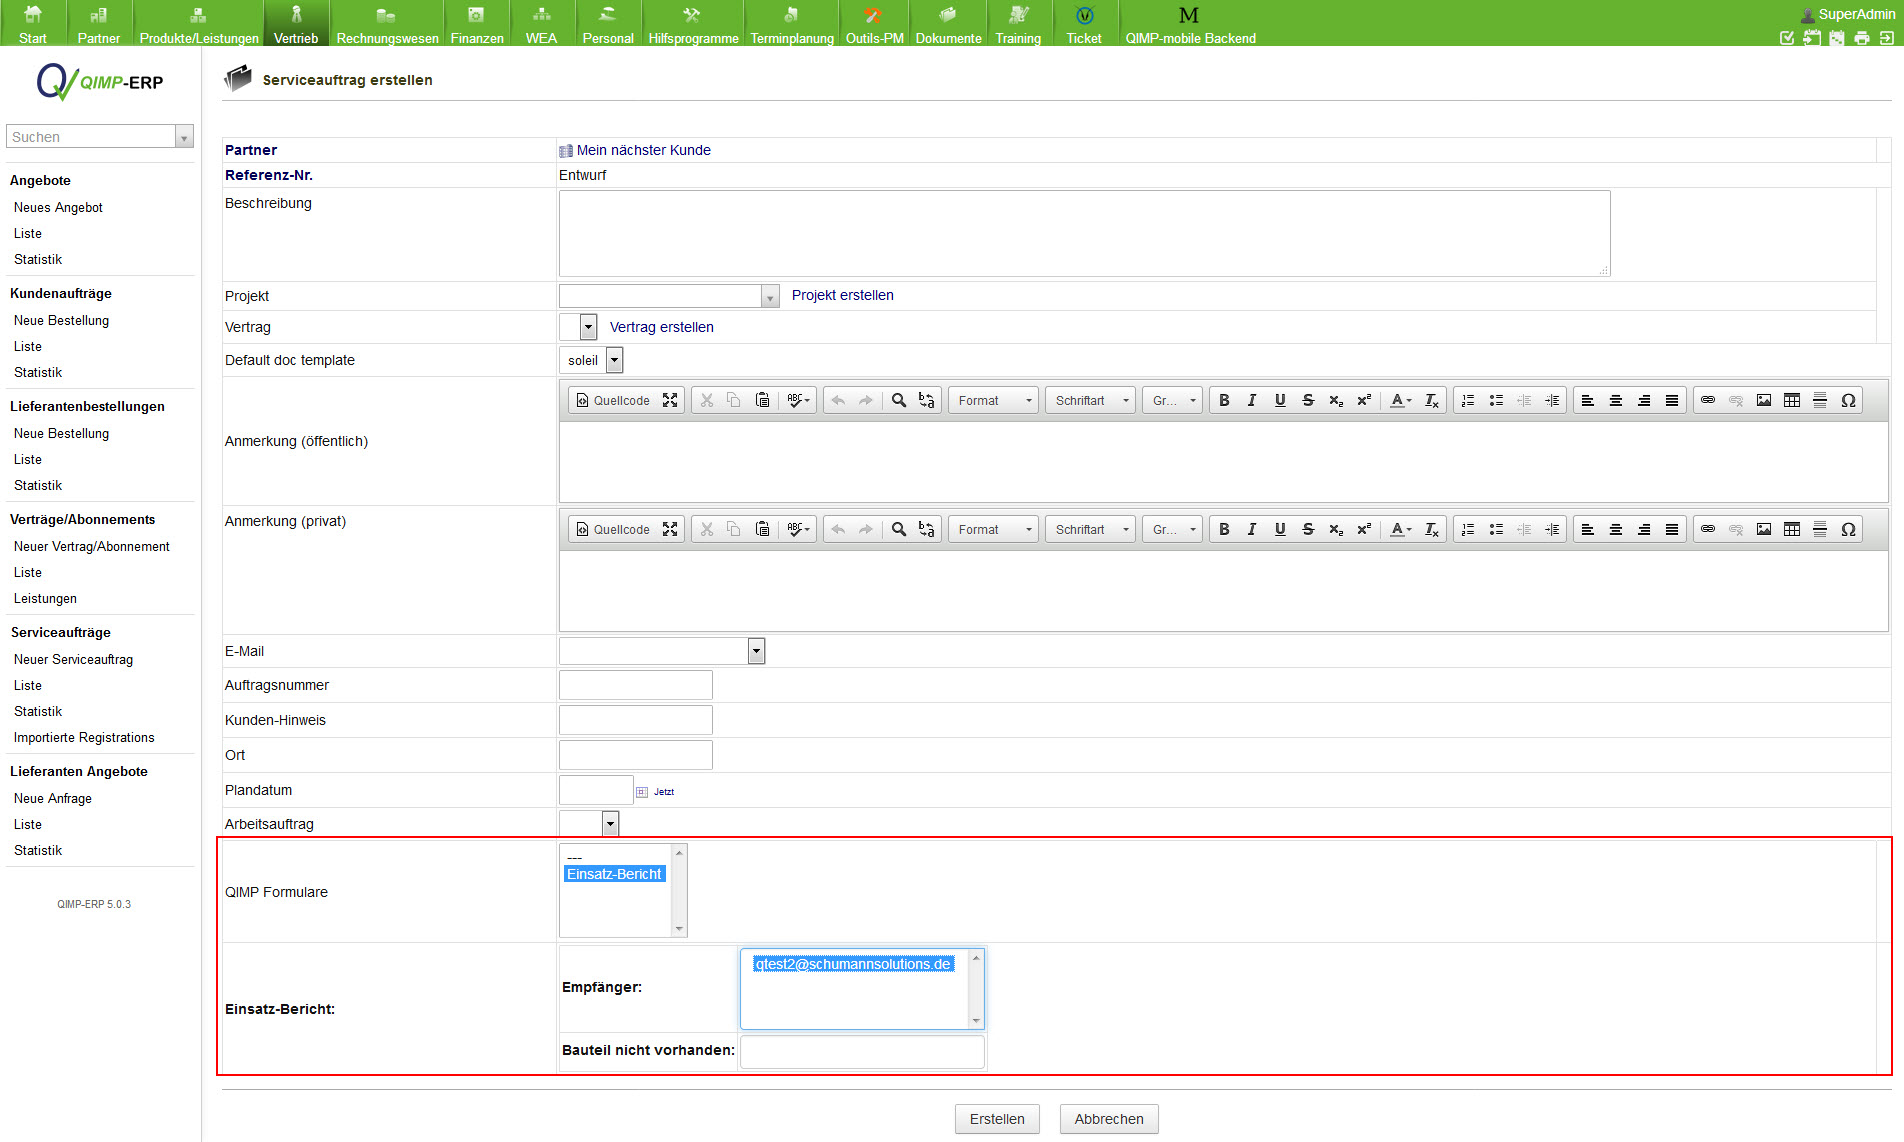Insert image in public note editor
1904x1142 pixels.
click(x=1764, y=400)
